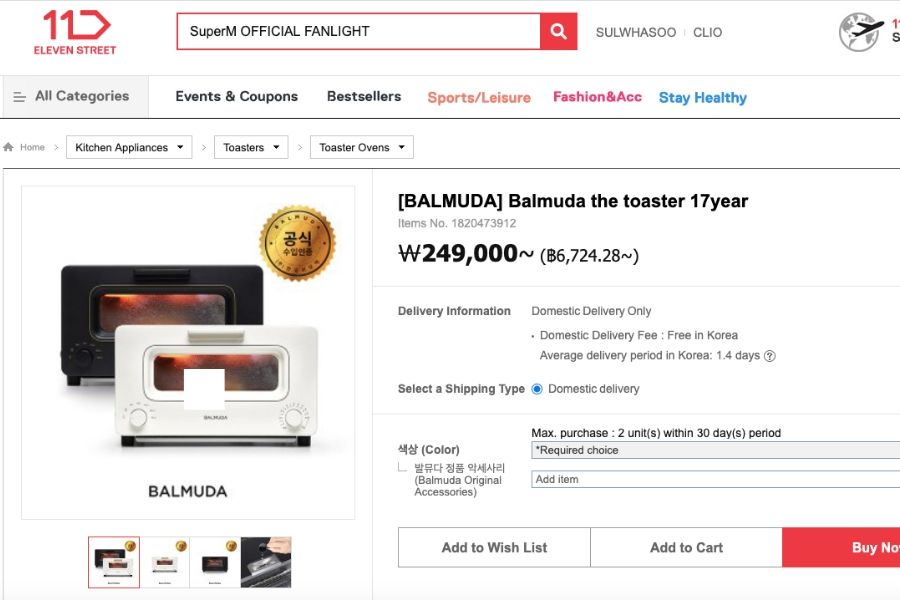Screen dimensions: 900x600
Task: Click the Add to Cart button
Action: 686,548
